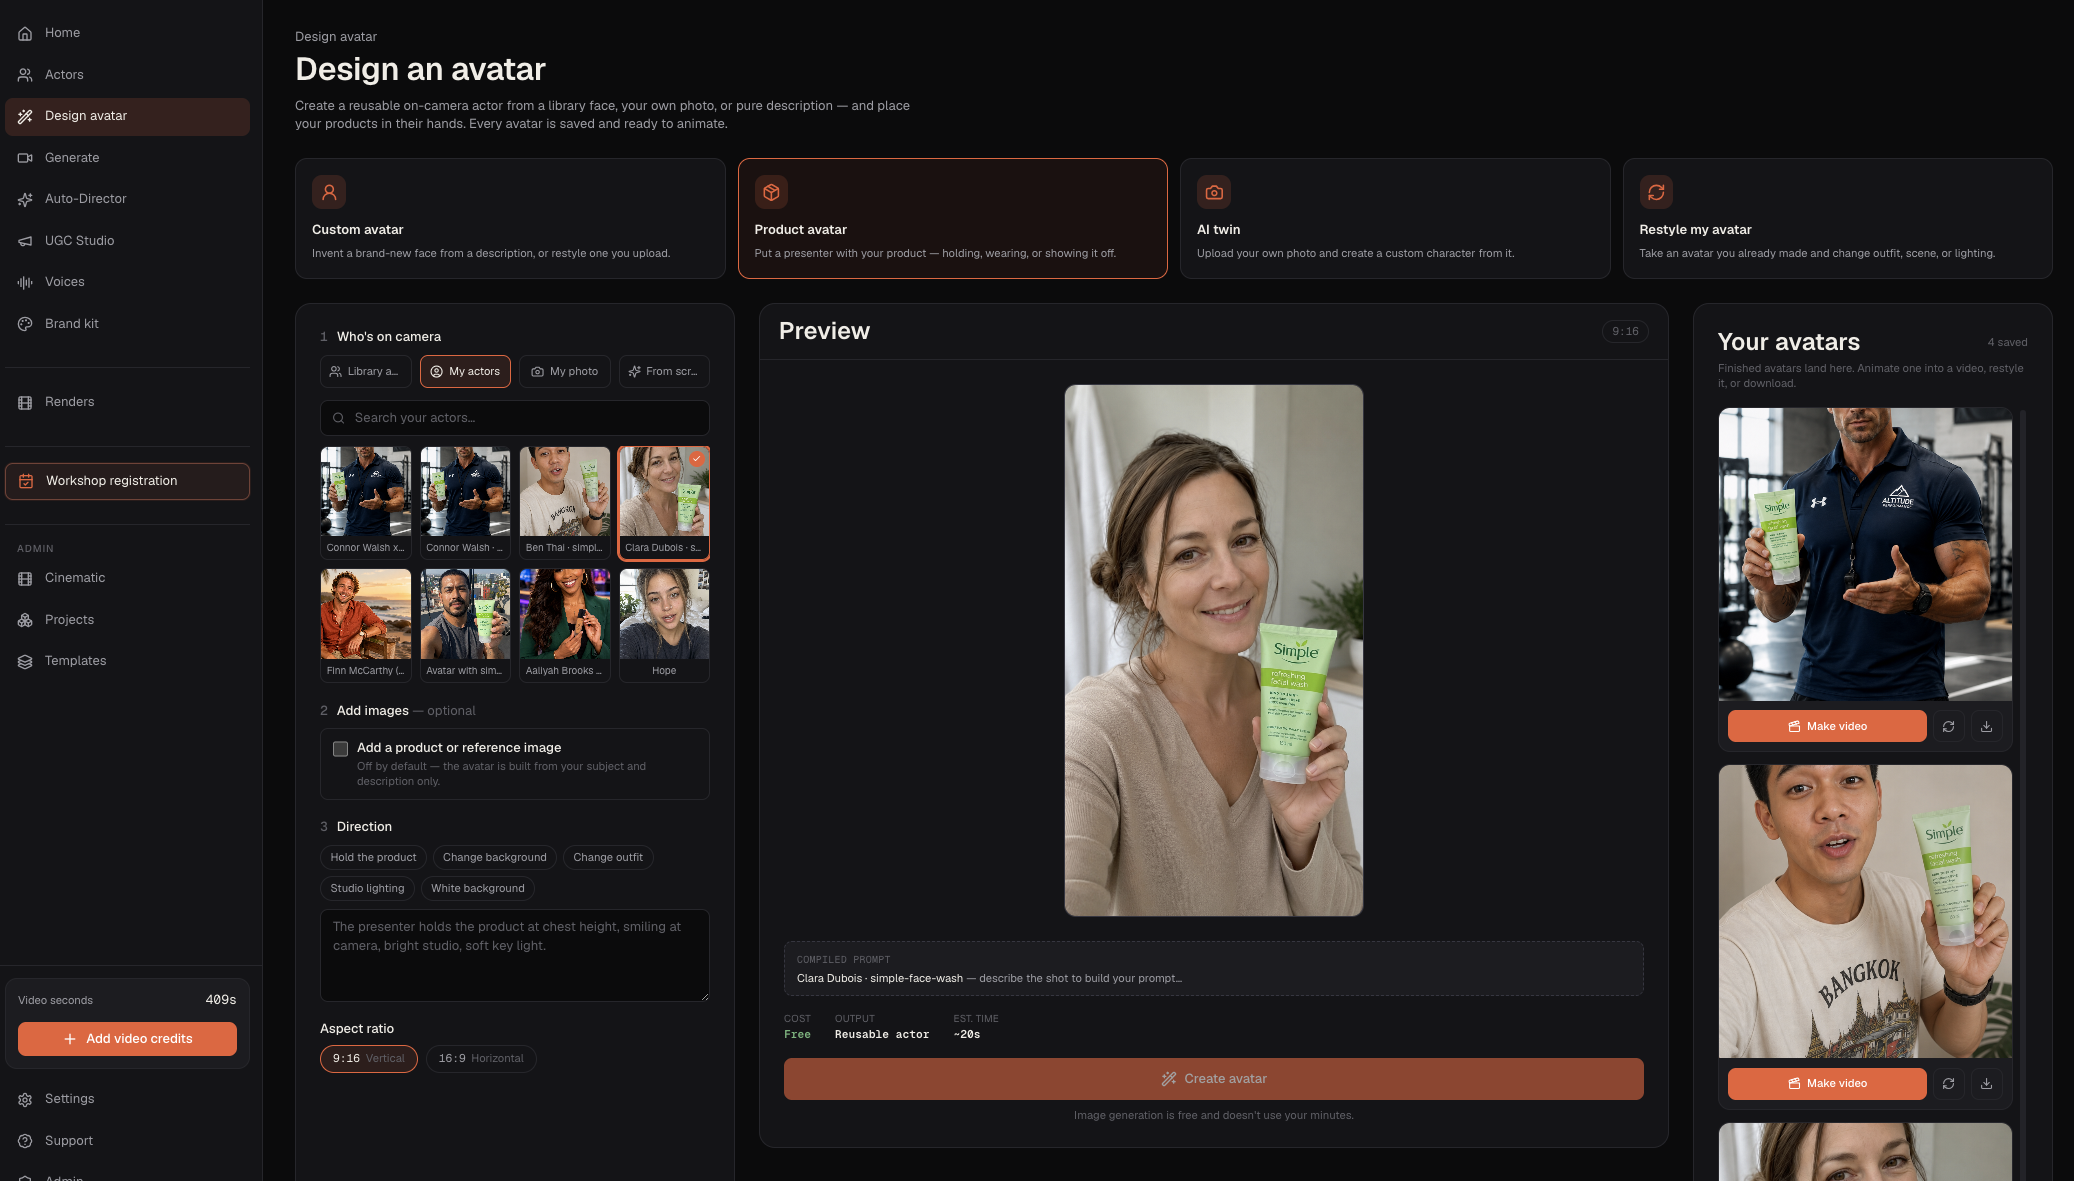
Task: Select the Aaliyah Brooks actor thumbnail
Action: (565, 626)
